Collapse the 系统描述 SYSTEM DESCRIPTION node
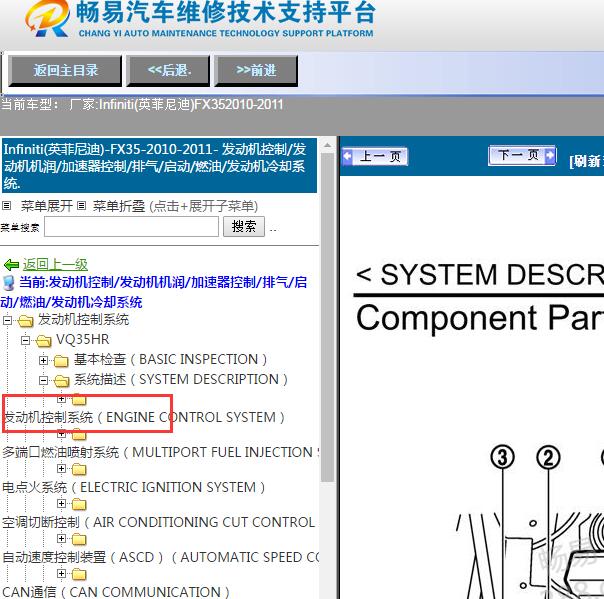 point(43,380)
